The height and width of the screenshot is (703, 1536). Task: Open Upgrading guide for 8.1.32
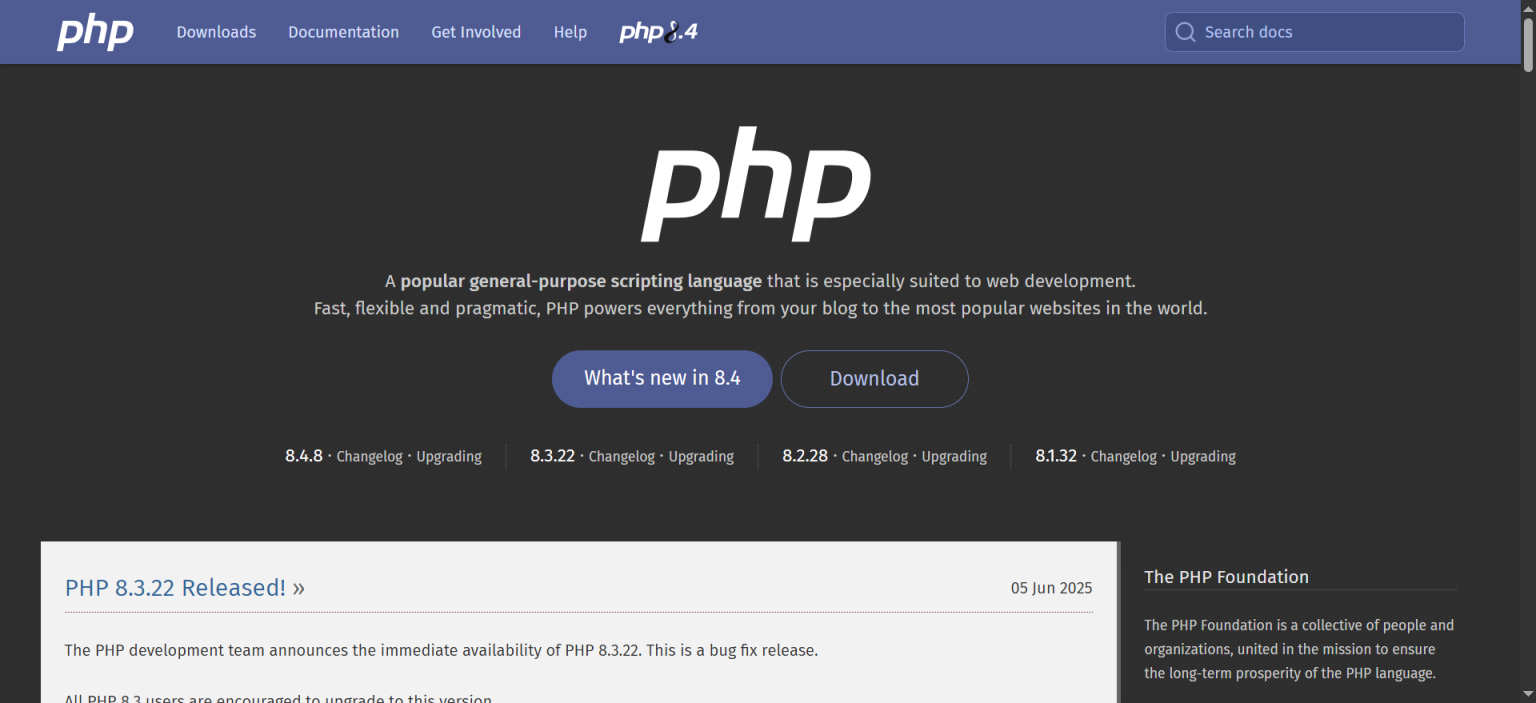tap(1203, 456)
